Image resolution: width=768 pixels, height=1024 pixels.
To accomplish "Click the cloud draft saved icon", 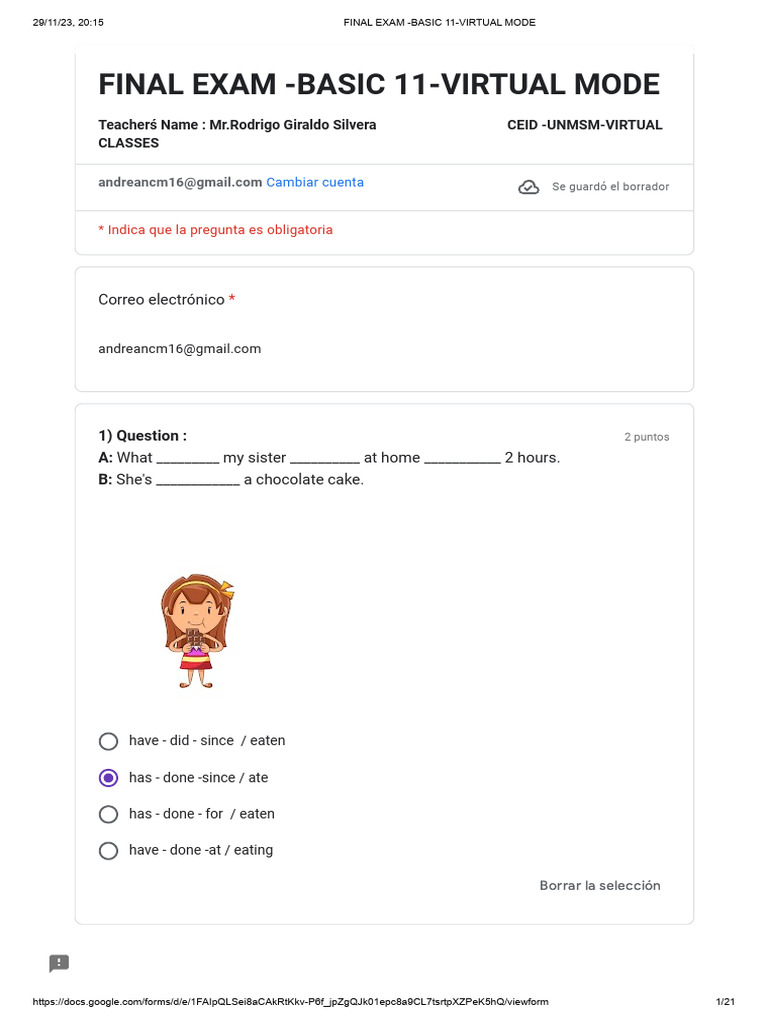I will (x=528, y=187).
